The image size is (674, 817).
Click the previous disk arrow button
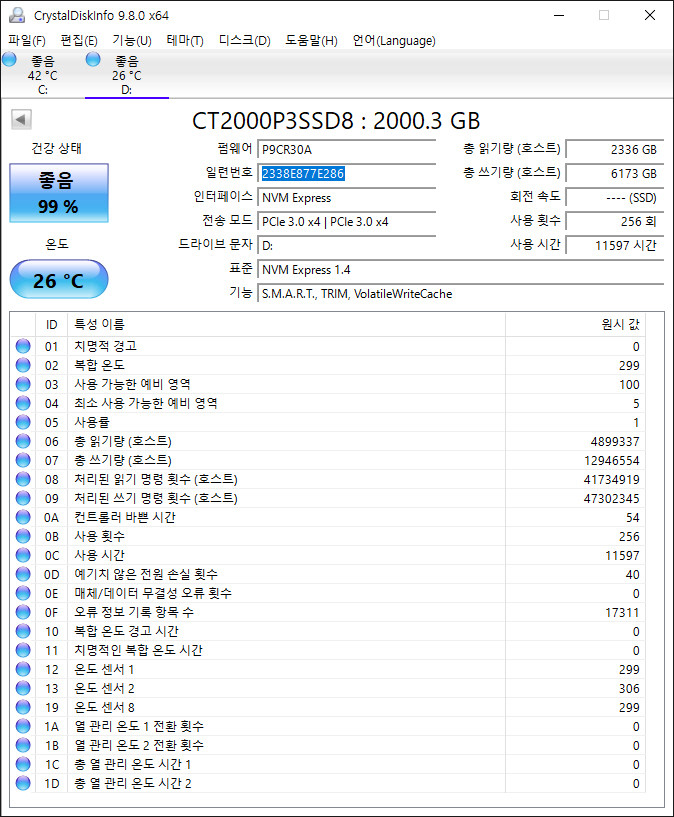point(21,119)
